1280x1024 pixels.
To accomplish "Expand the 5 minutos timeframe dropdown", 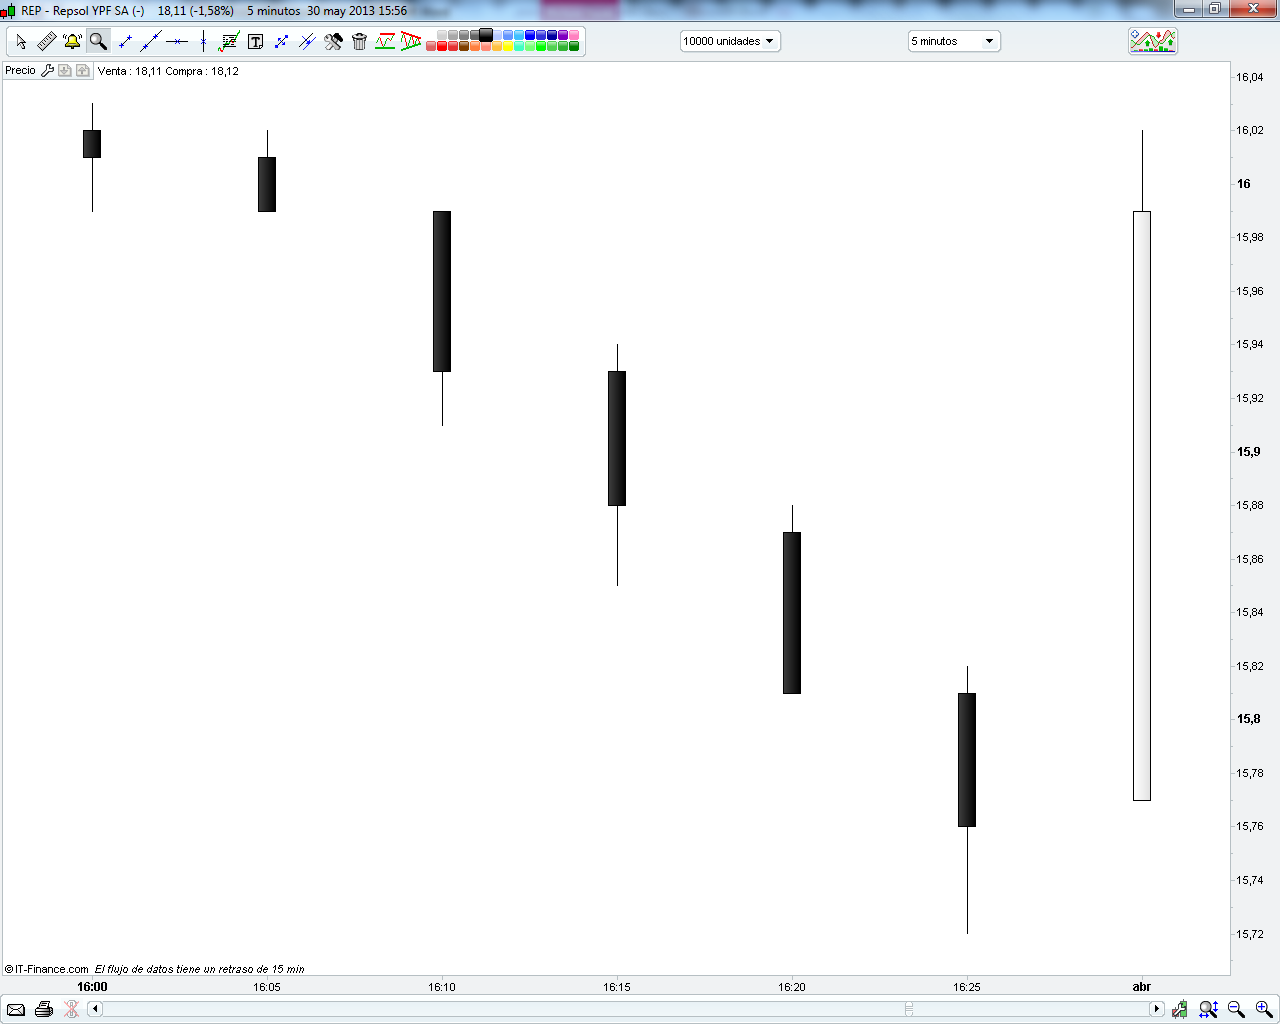I will click(x=954, y=41).
